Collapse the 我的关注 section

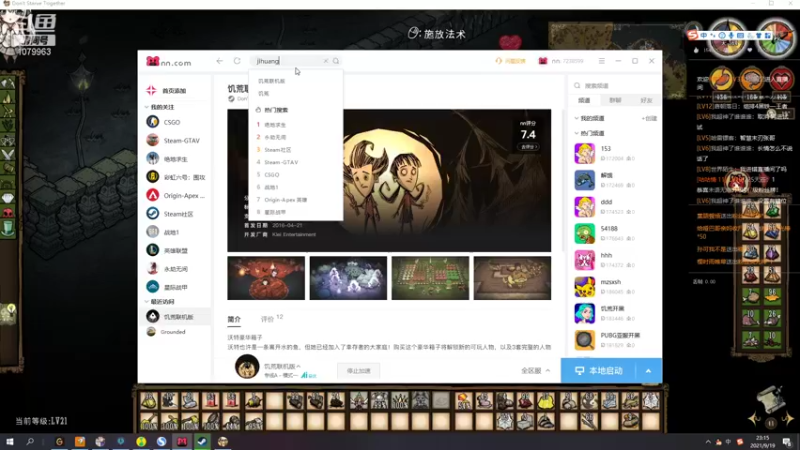coord(147,107)
